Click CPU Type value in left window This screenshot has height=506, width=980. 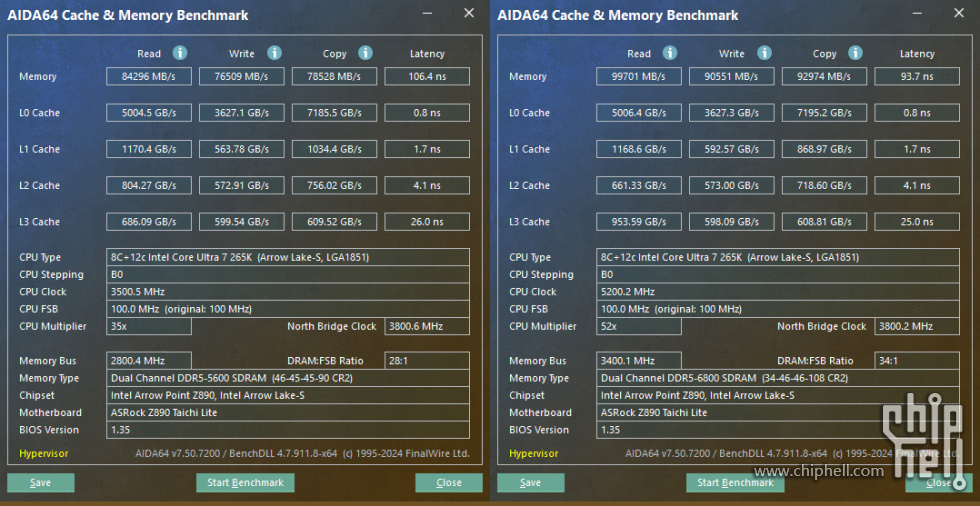point(288,257)
